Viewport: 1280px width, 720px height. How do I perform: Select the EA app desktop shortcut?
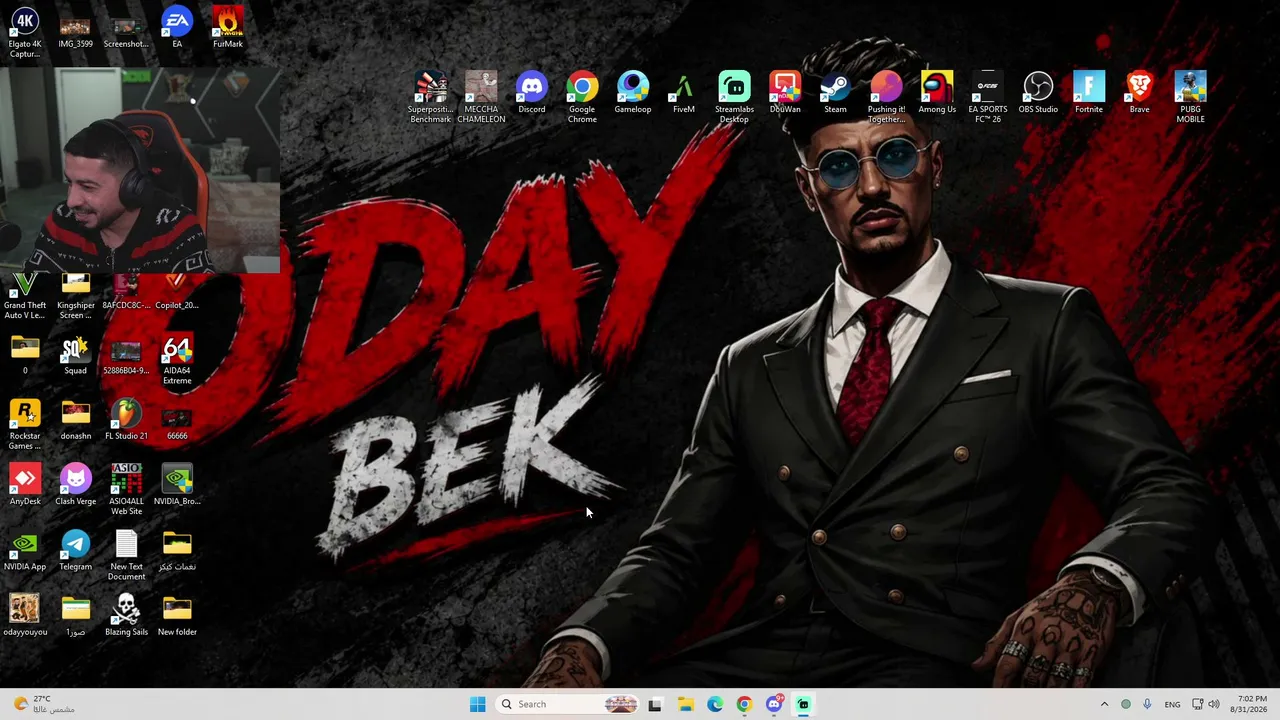pos(177,28)
